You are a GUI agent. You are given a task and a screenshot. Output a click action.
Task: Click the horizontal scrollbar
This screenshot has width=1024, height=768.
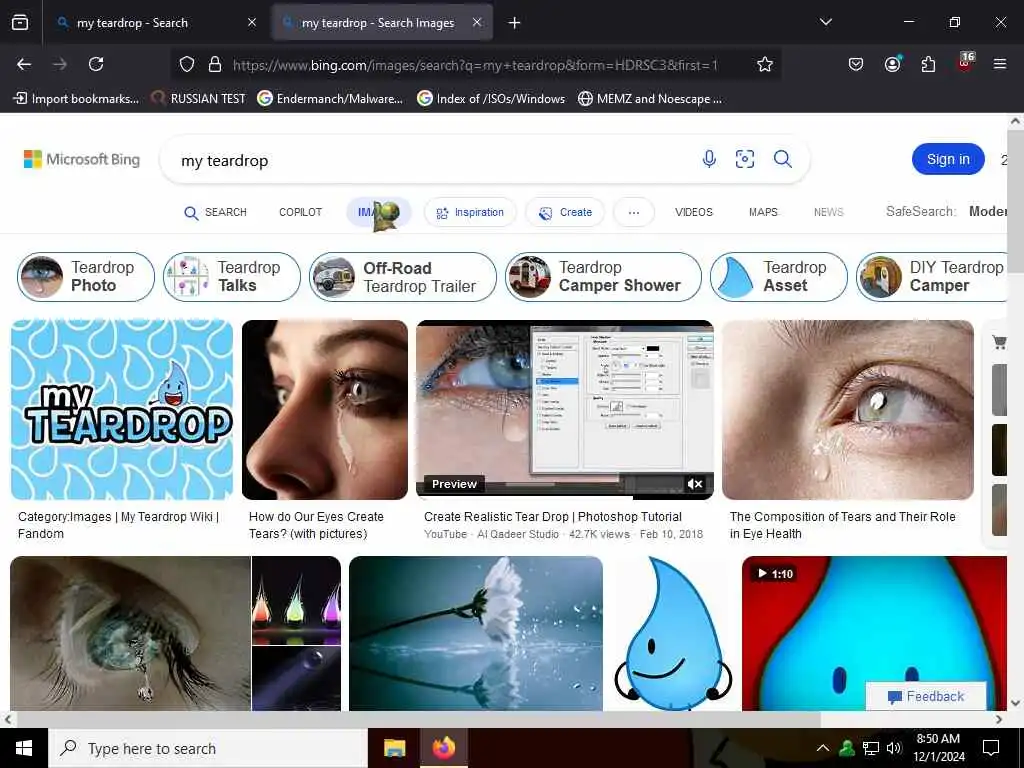tap(418, 719)
